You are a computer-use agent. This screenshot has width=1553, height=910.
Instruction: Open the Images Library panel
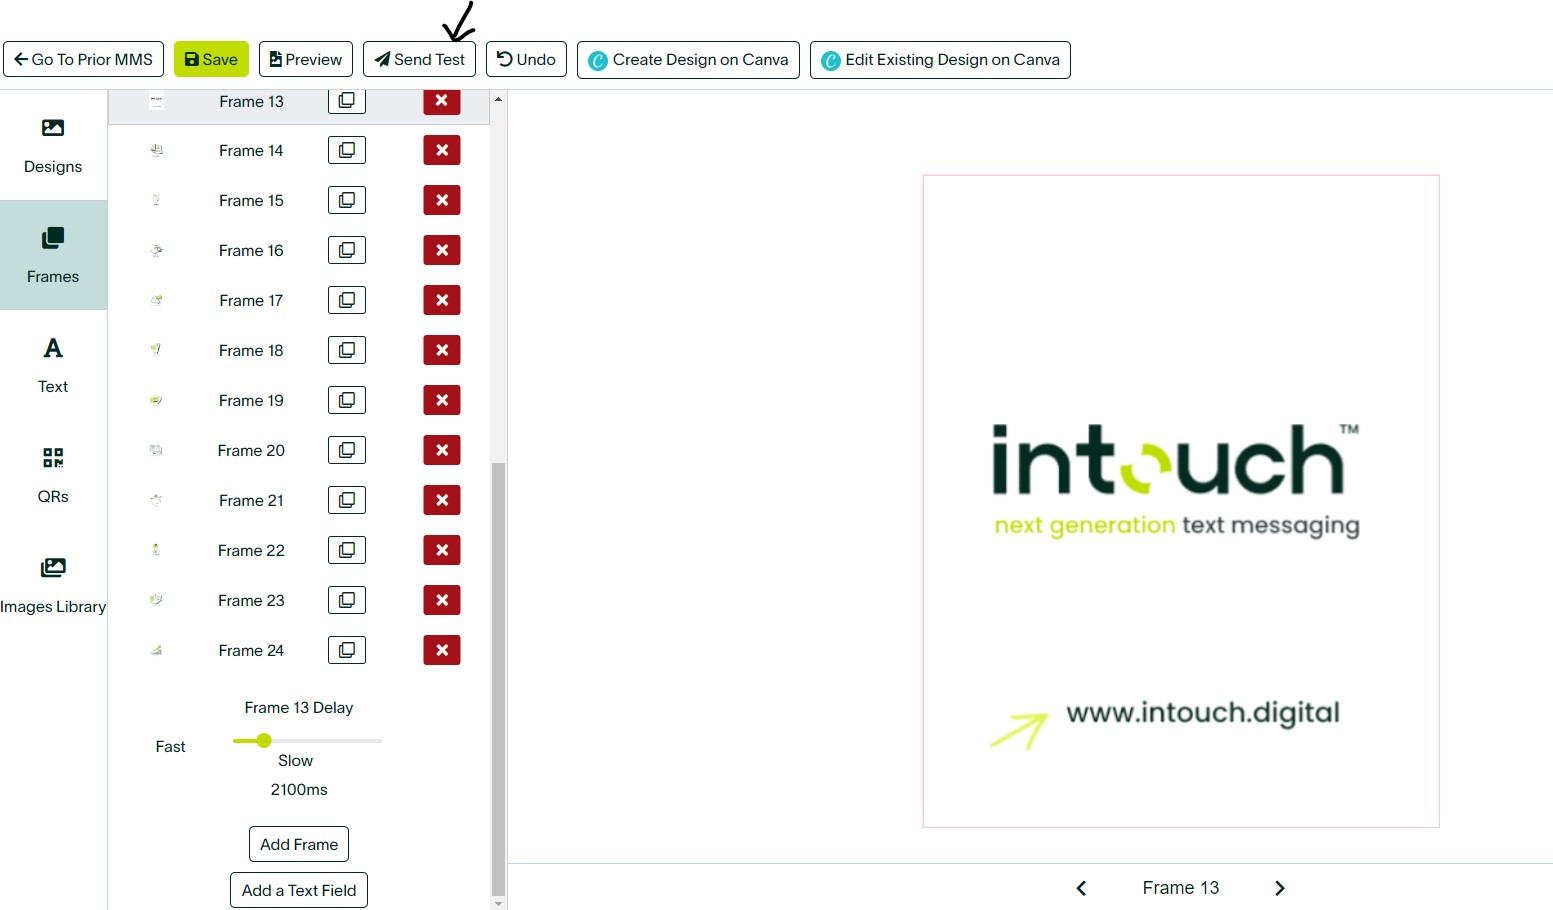coord(53,585)
